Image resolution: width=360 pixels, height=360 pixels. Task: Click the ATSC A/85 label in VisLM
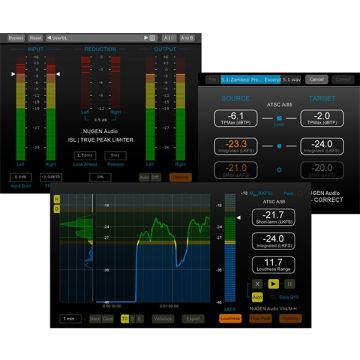273,202
